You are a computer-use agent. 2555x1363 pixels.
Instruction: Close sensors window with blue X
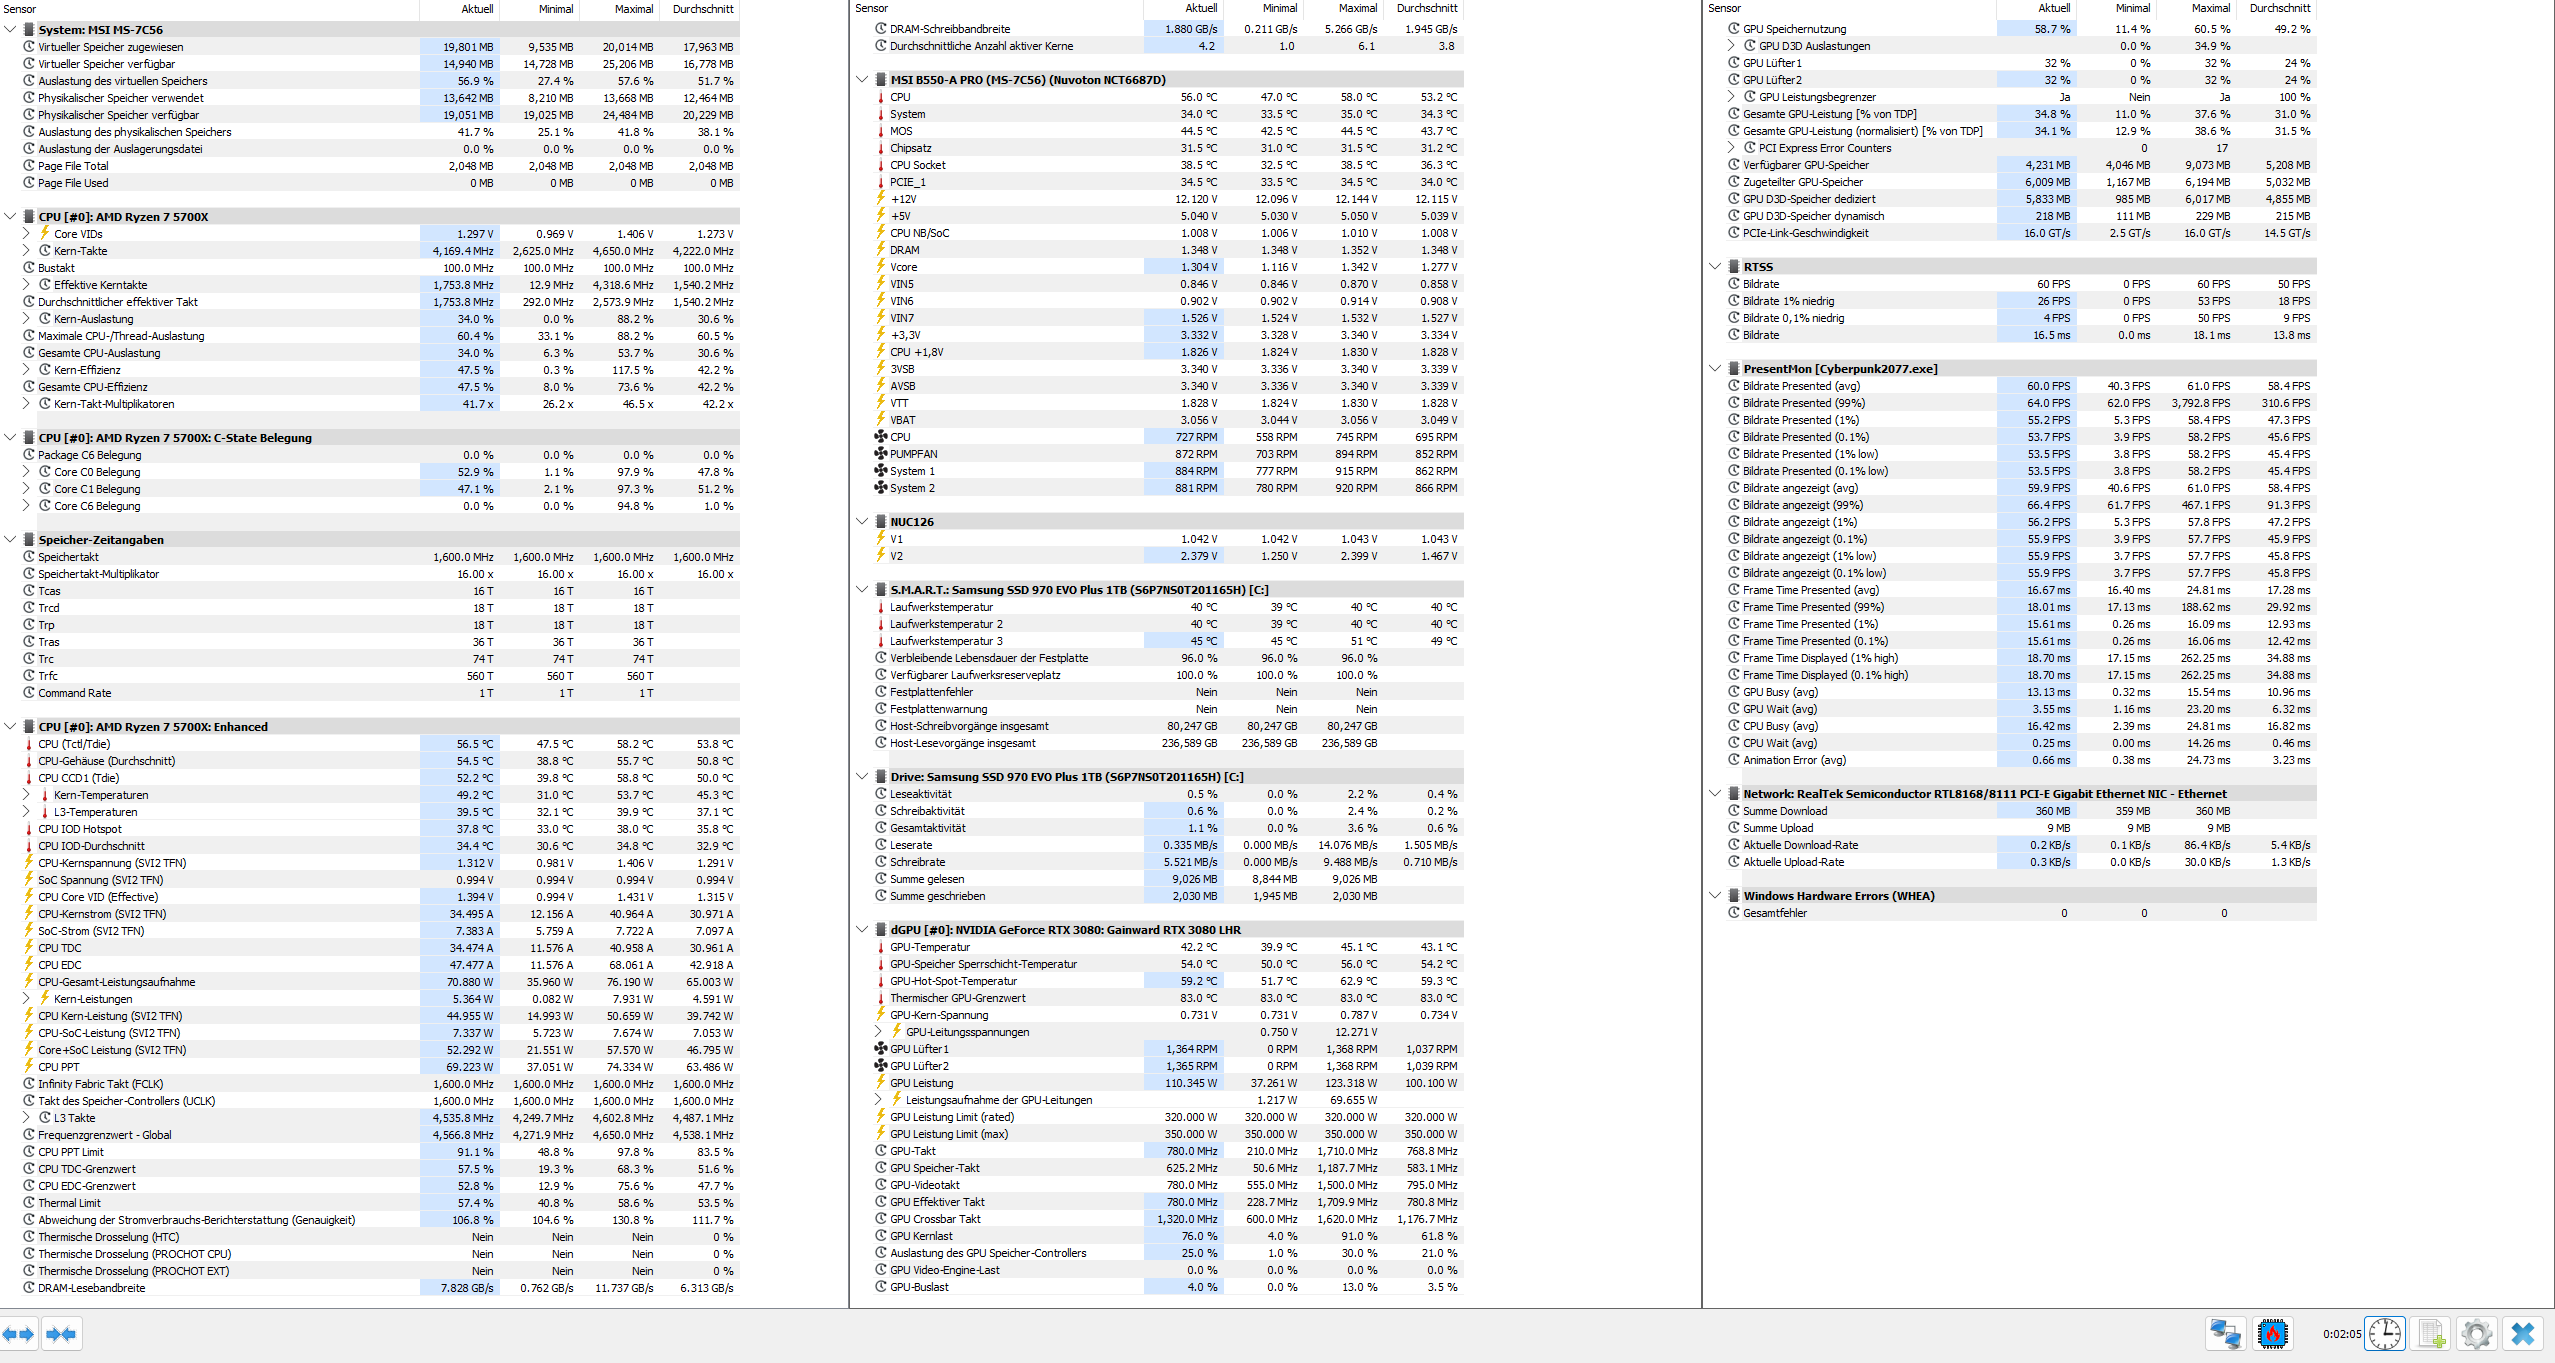coord(2523,1334)
